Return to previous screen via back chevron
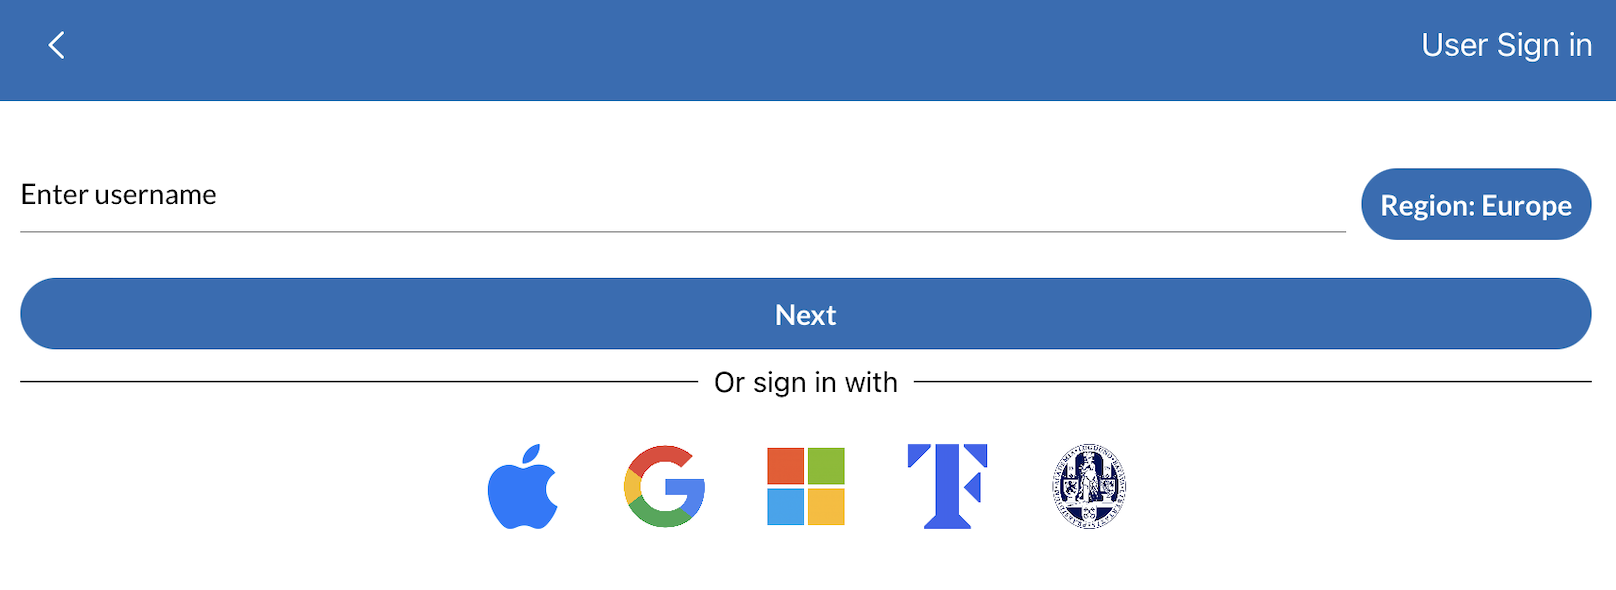This screenshot has height=590, width=1616. tap(57, 45)
